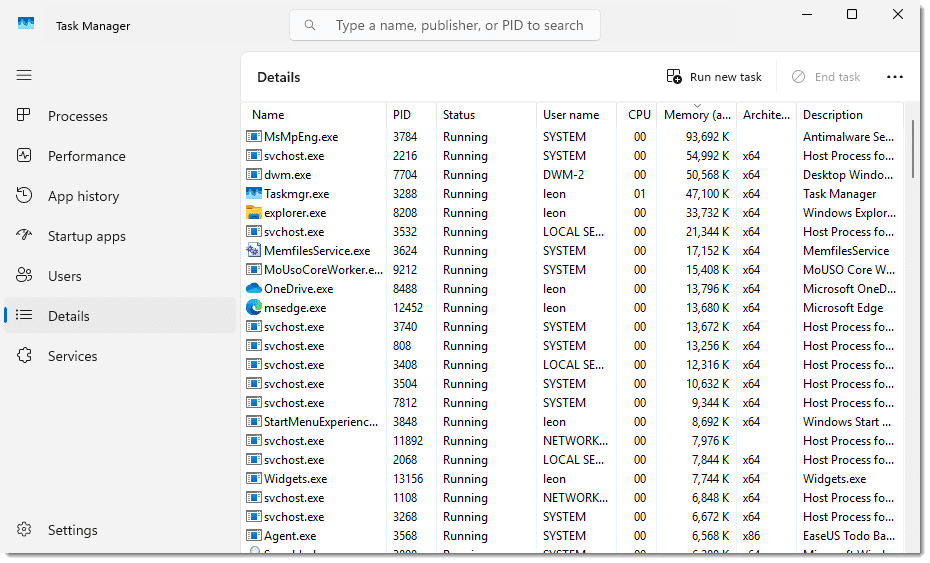Click the Services puzzle icon
The width and height of the screenshot is (930, 563).
[24, 355]
